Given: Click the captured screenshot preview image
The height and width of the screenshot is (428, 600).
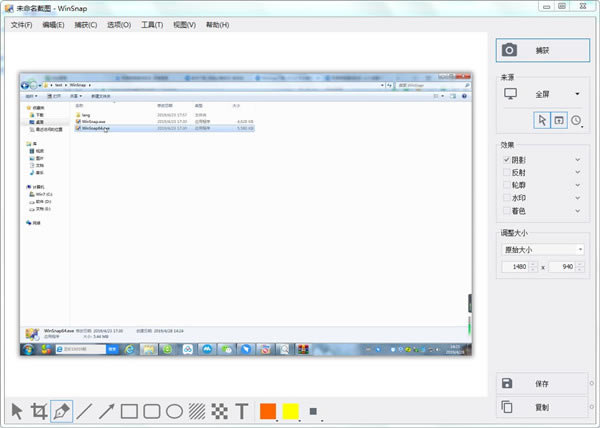Looking at the screenshot, I should pos(246,214).
